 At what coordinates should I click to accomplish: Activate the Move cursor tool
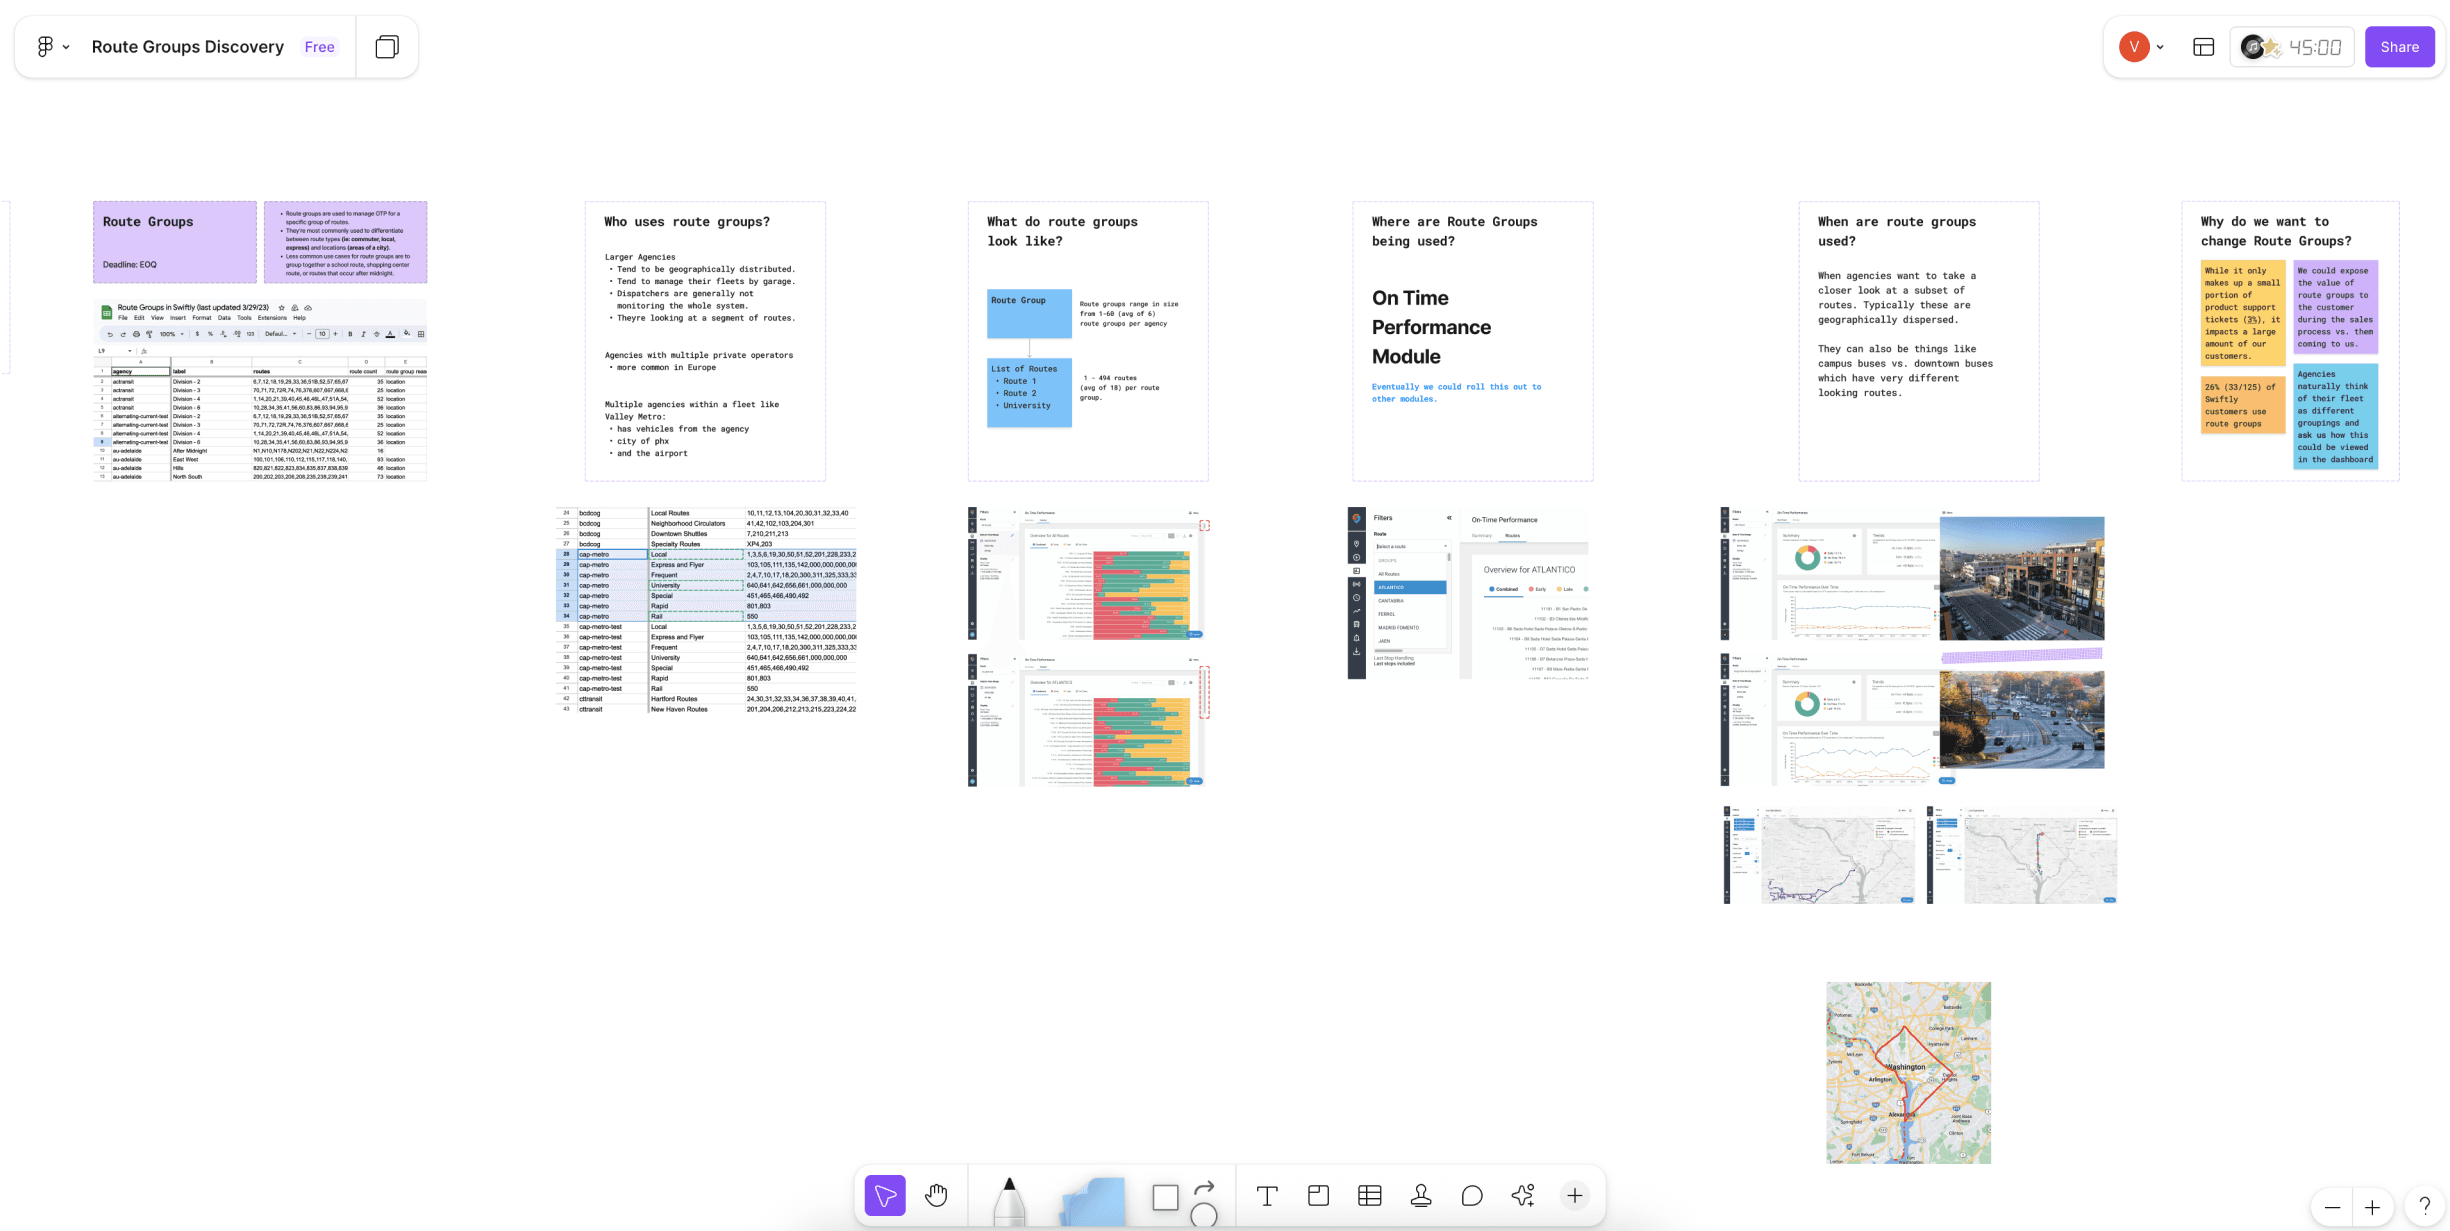(x=885, y=1196)
